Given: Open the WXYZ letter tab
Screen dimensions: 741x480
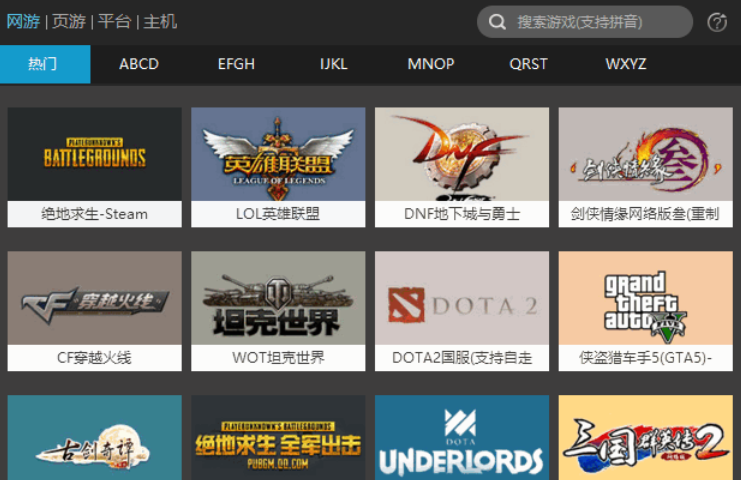Looking at the screenshot, I should pos(626,64).
